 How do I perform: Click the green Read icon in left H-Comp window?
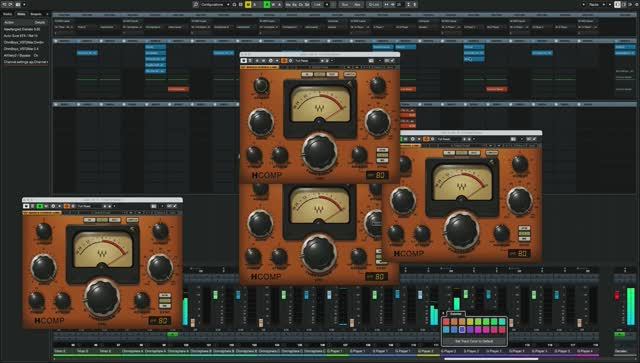(x=40, y=206)
